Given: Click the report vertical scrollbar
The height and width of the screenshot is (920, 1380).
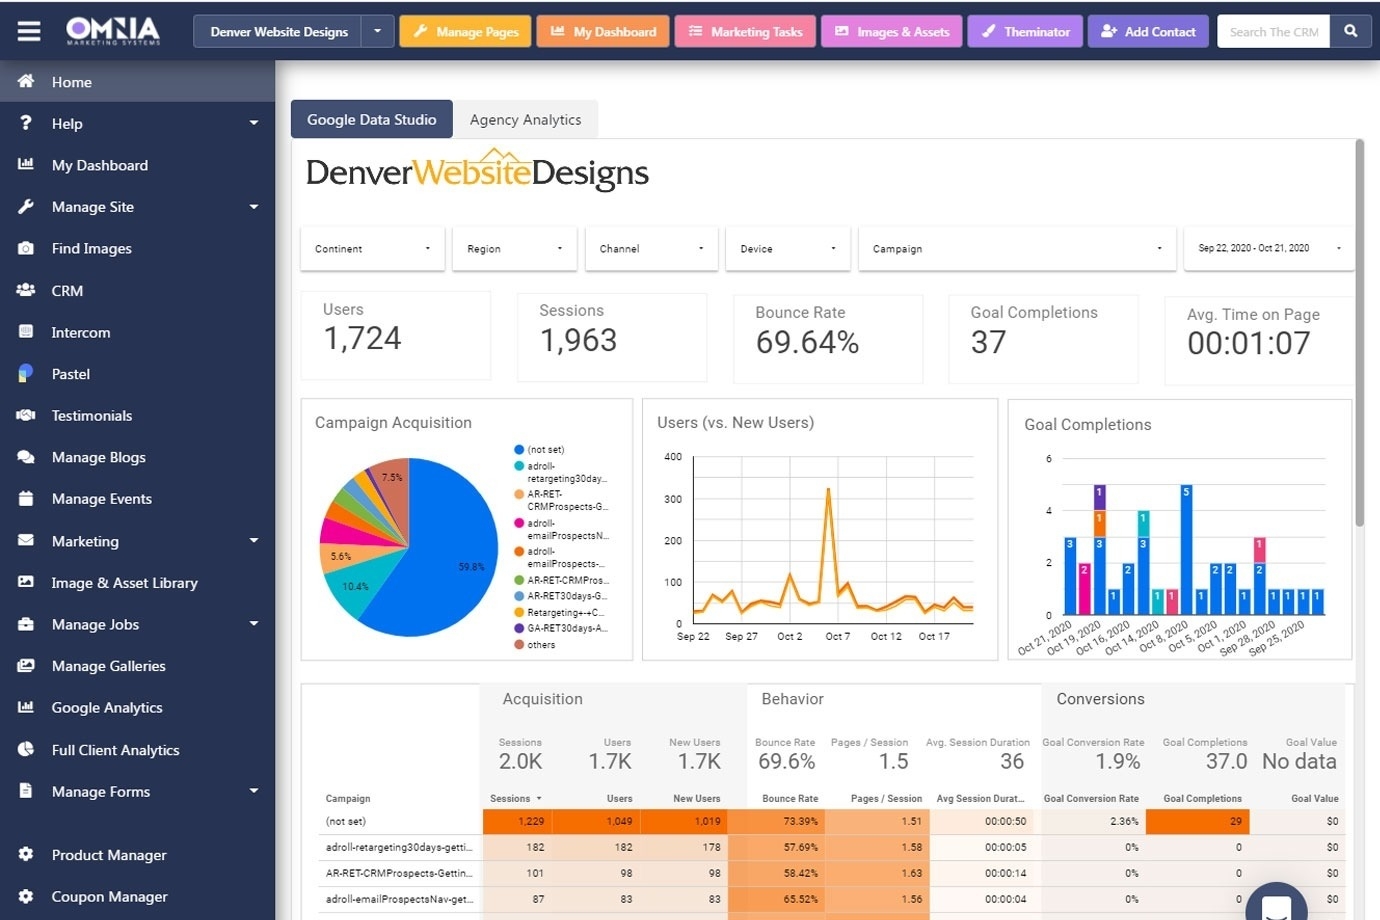Looking at the screenshot, I should tap(1359, 333).
